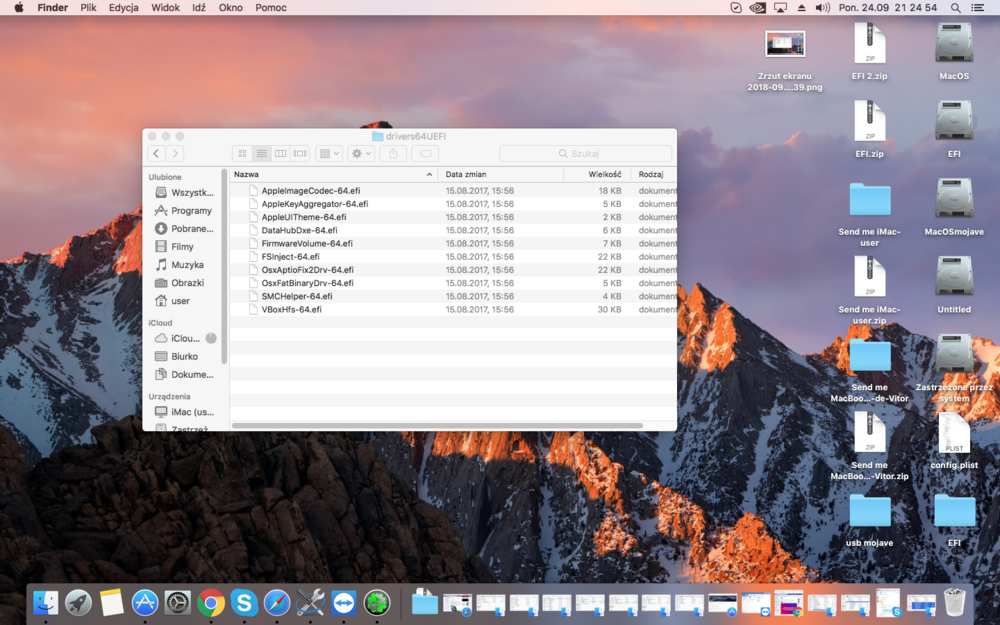Open the gear action menu

[x=361, y=153]
